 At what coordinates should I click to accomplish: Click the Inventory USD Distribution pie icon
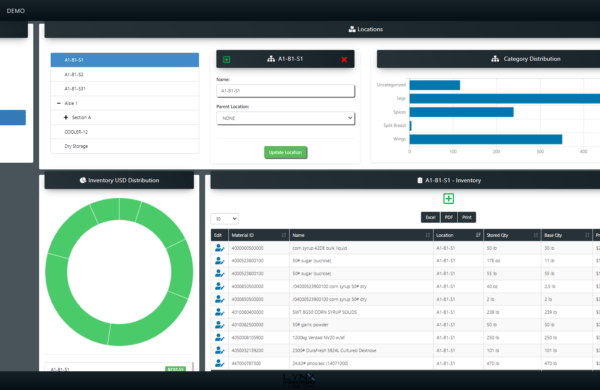(83, 180)
